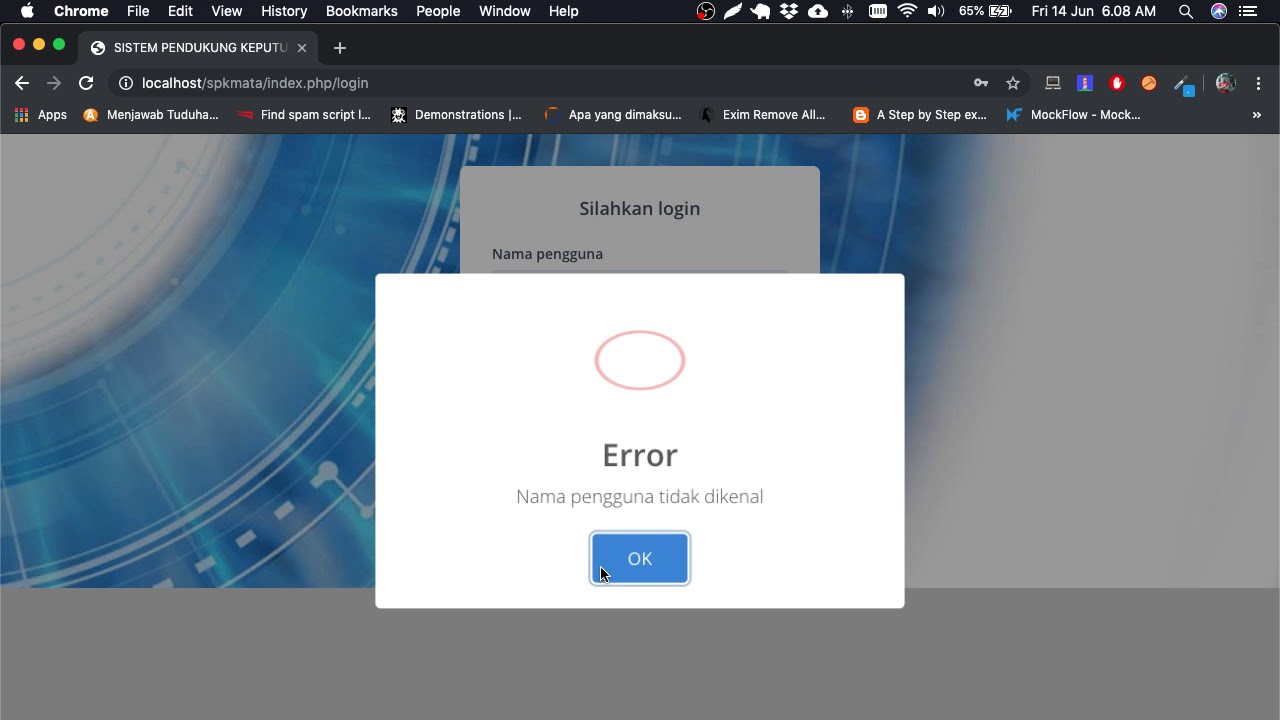The width and height of the screenshot is (1280, 720).
Task: Open a new browser tab
Action: tap(340, 48)
